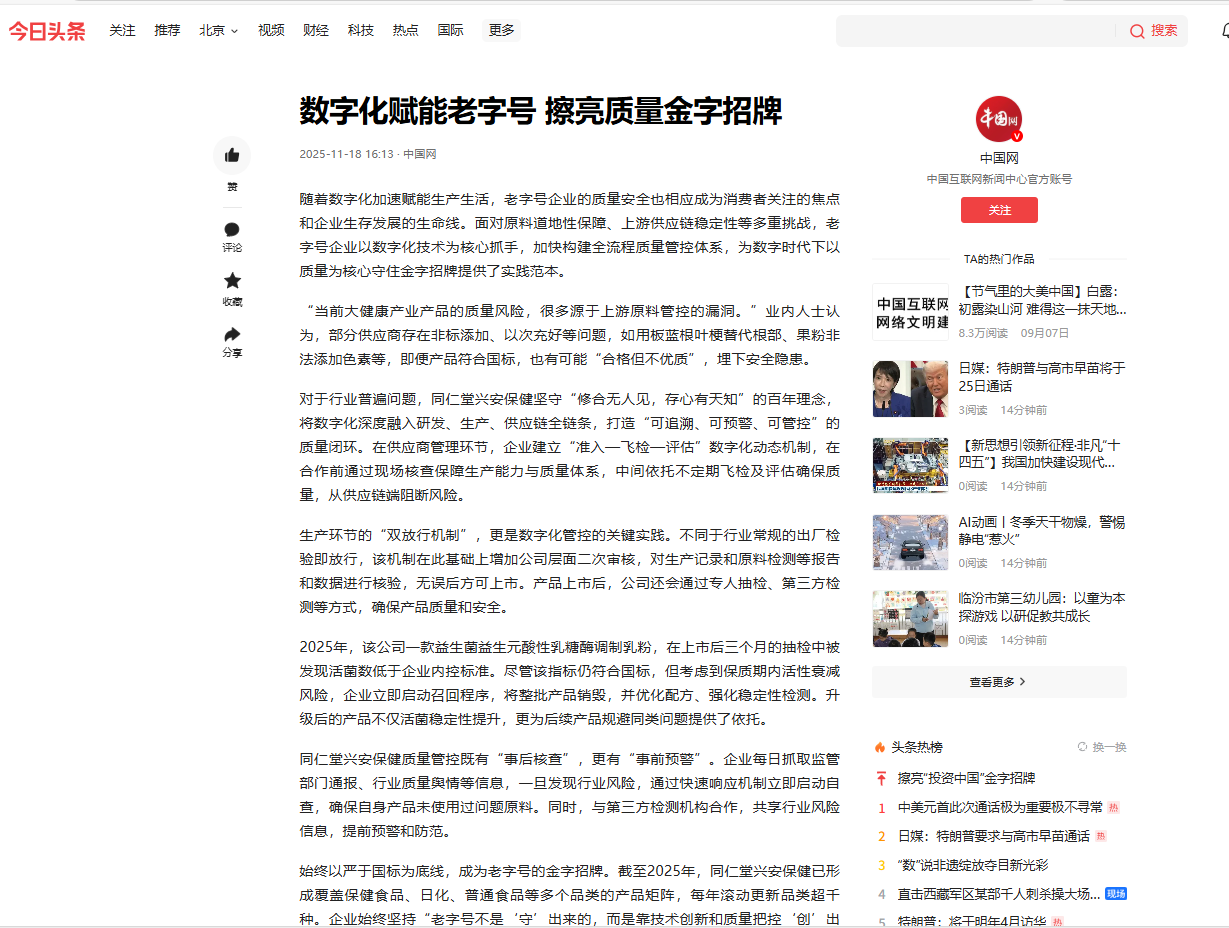Open comments via the speech bubble icon
This screenshot has width=1229, height=928.
click(x=232, y=230)
